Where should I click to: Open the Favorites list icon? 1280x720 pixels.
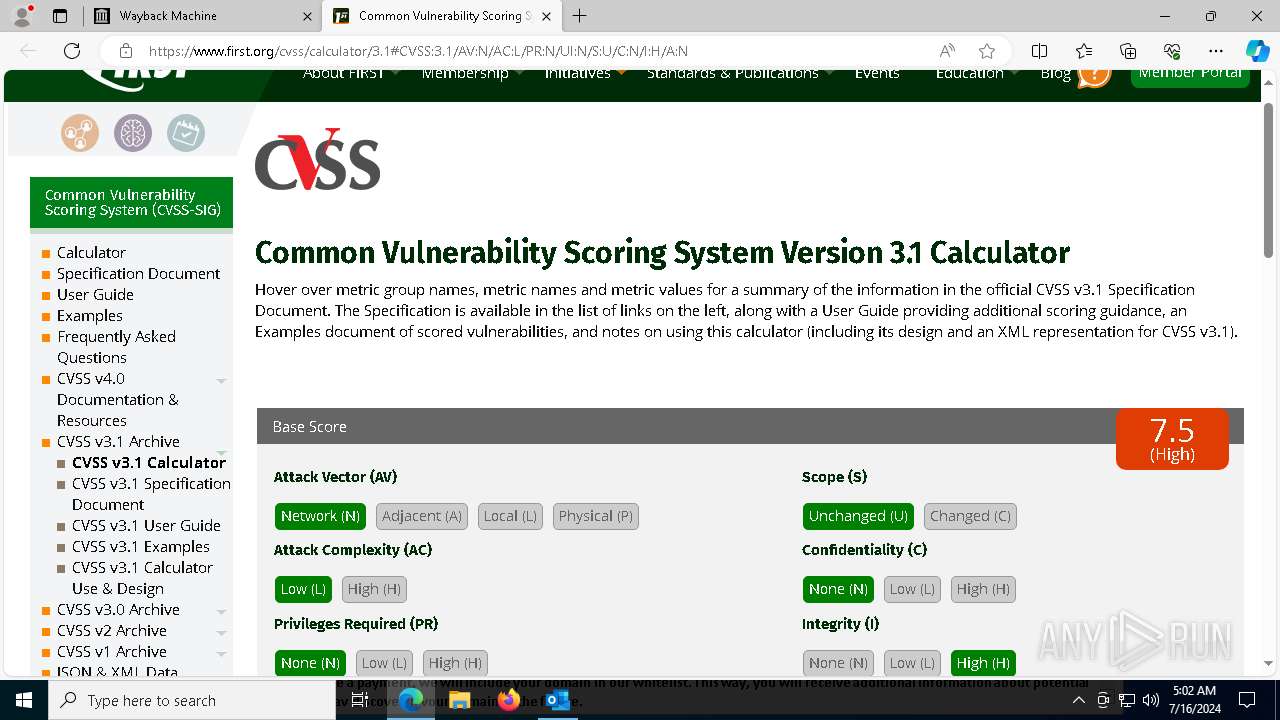point(1084,51)
